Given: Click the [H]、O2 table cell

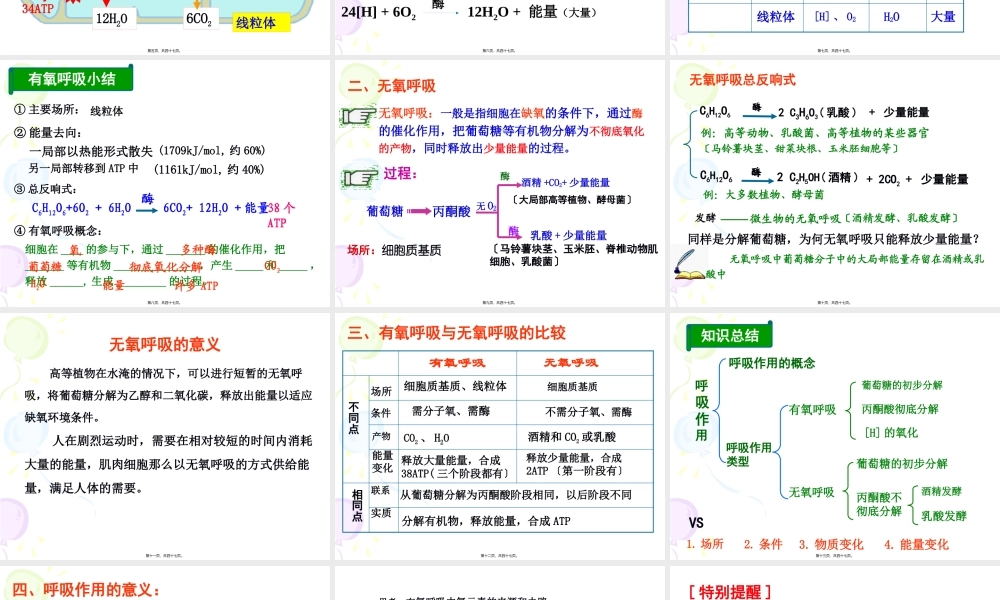Looking at the screenshot, I should click(x=835, y=17).
